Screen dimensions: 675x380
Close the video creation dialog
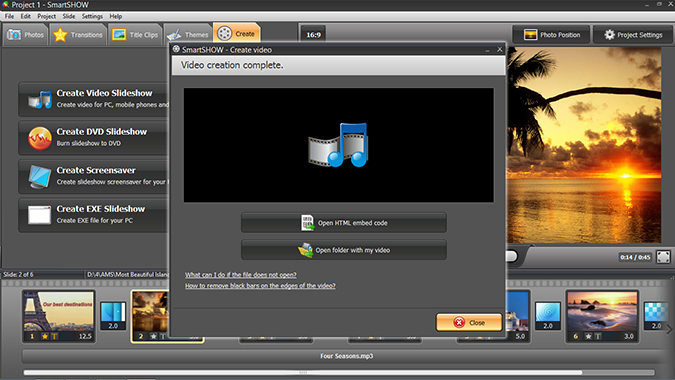click(469, 322)
